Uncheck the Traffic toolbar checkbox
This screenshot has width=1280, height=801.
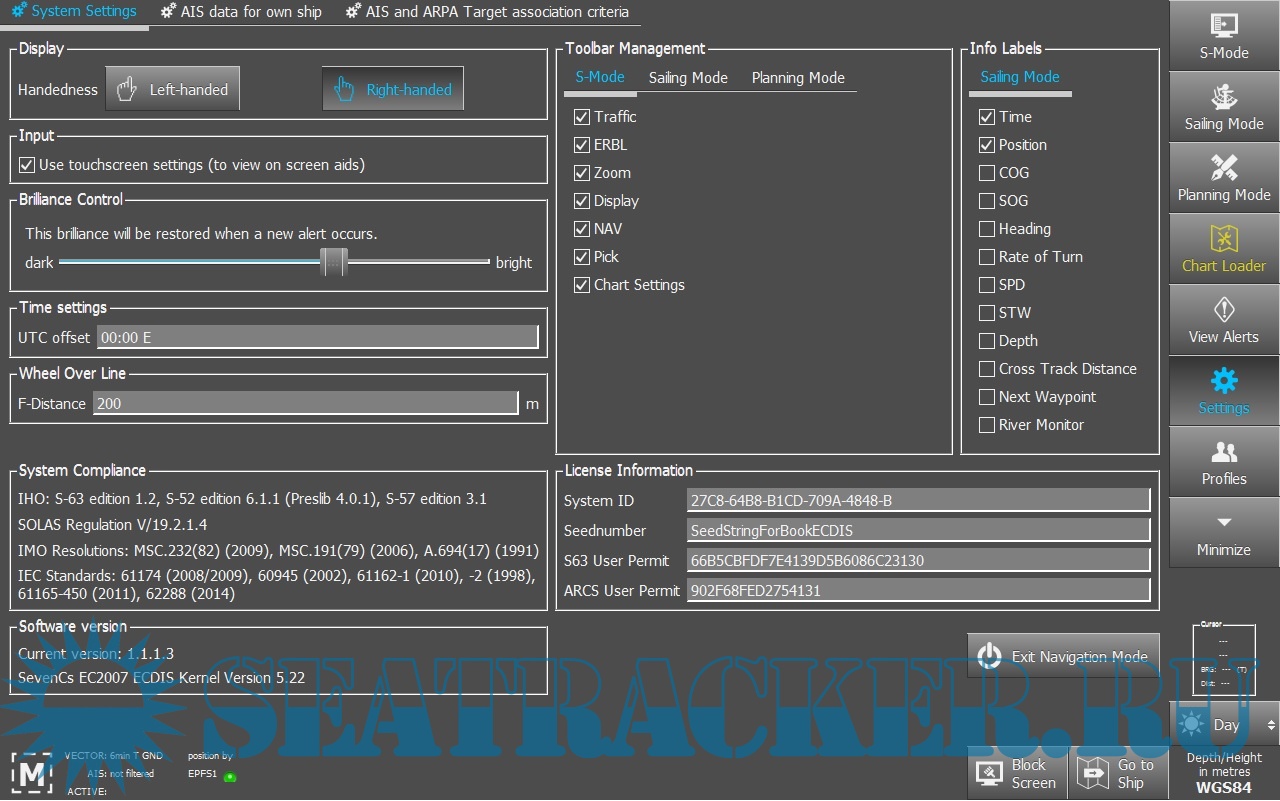582,117
